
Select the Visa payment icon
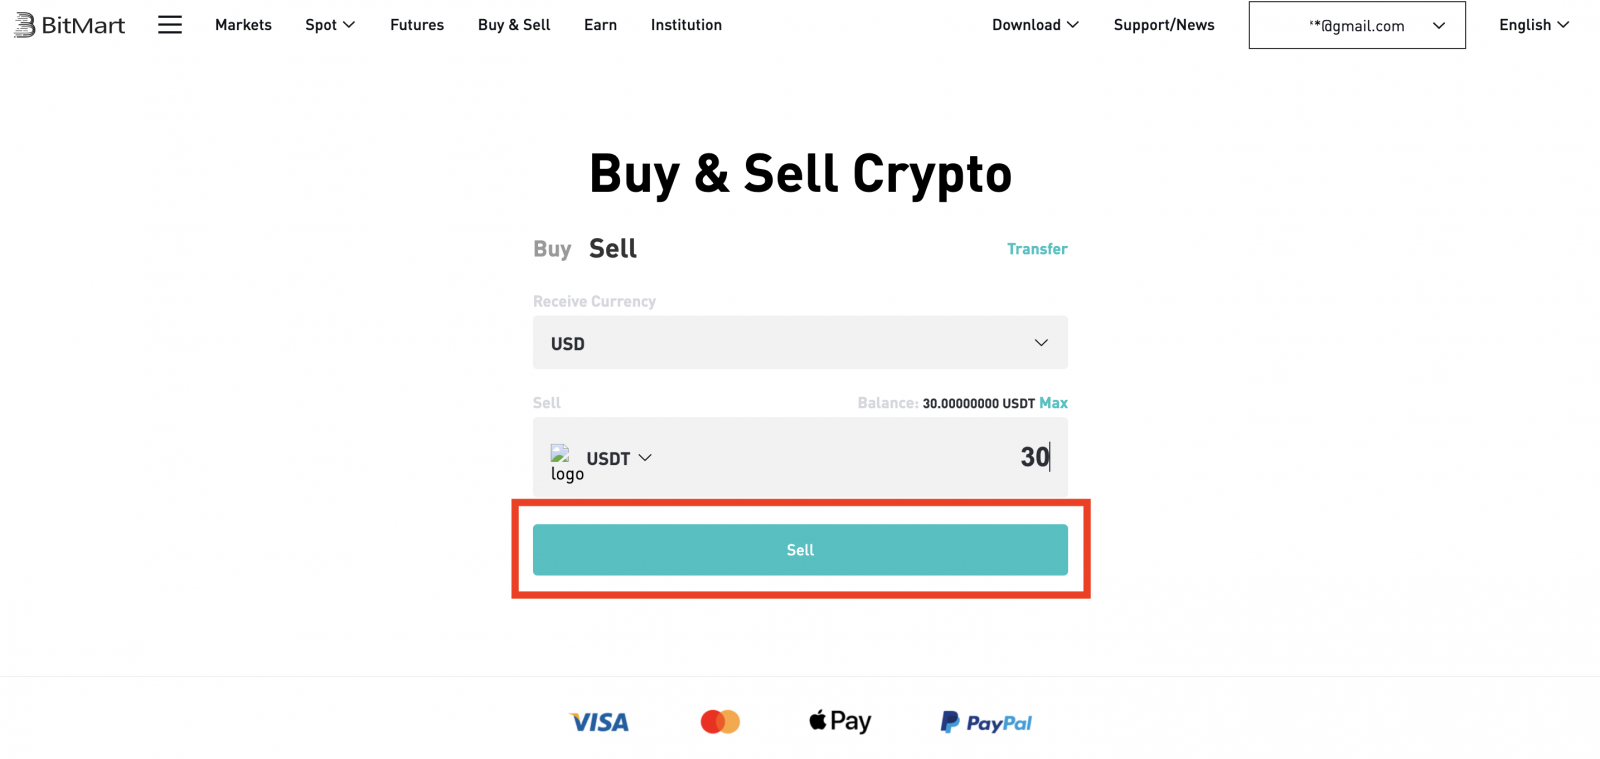(x=598, y=721)
